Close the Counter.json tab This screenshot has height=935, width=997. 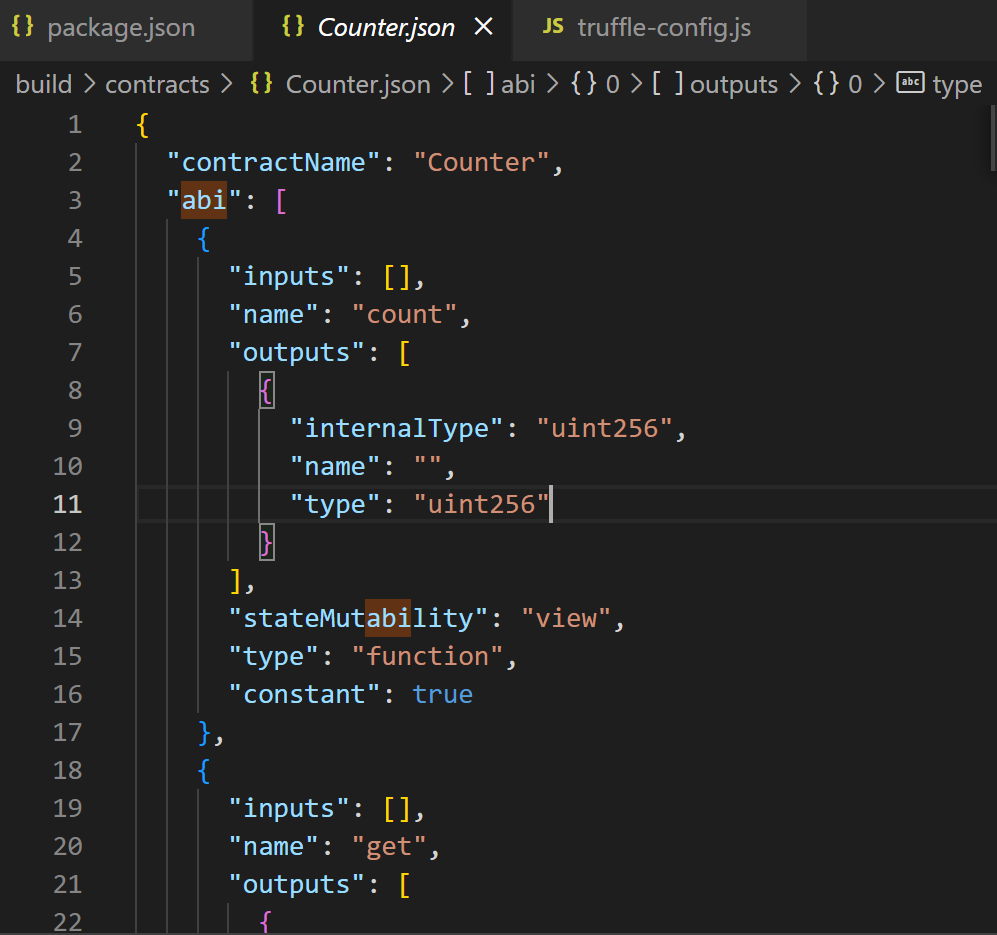click(x=484, y=27)
